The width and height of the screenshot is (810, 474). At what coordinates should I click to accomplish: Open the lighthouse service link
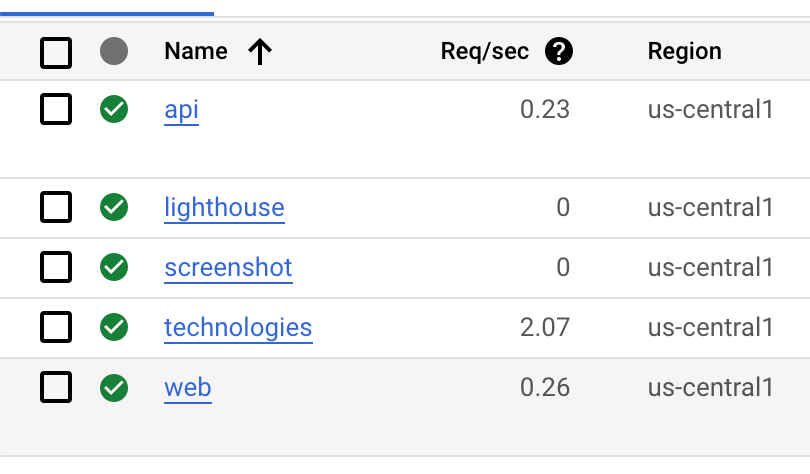point(224,208)
